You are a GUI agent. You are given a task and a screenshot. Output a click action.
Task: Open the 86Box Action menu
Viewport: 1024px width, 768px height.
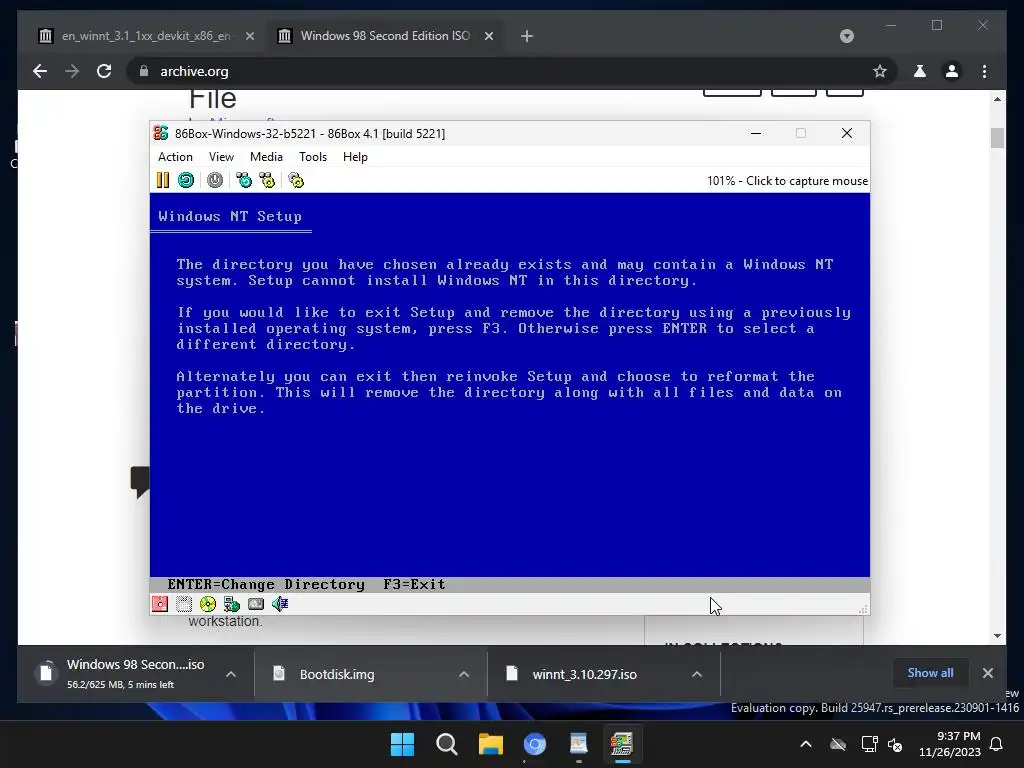coord(175,157)
